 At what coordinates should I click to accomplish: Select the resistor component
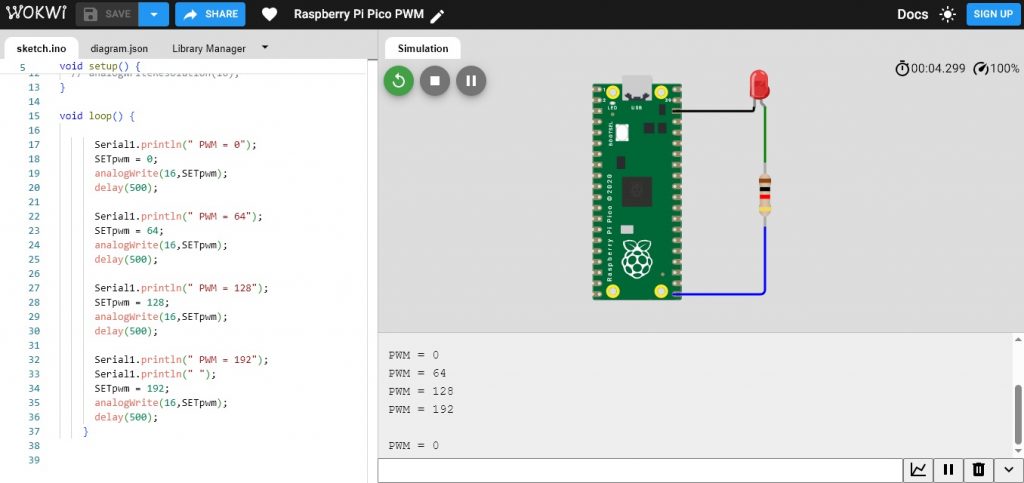point(765,195)
